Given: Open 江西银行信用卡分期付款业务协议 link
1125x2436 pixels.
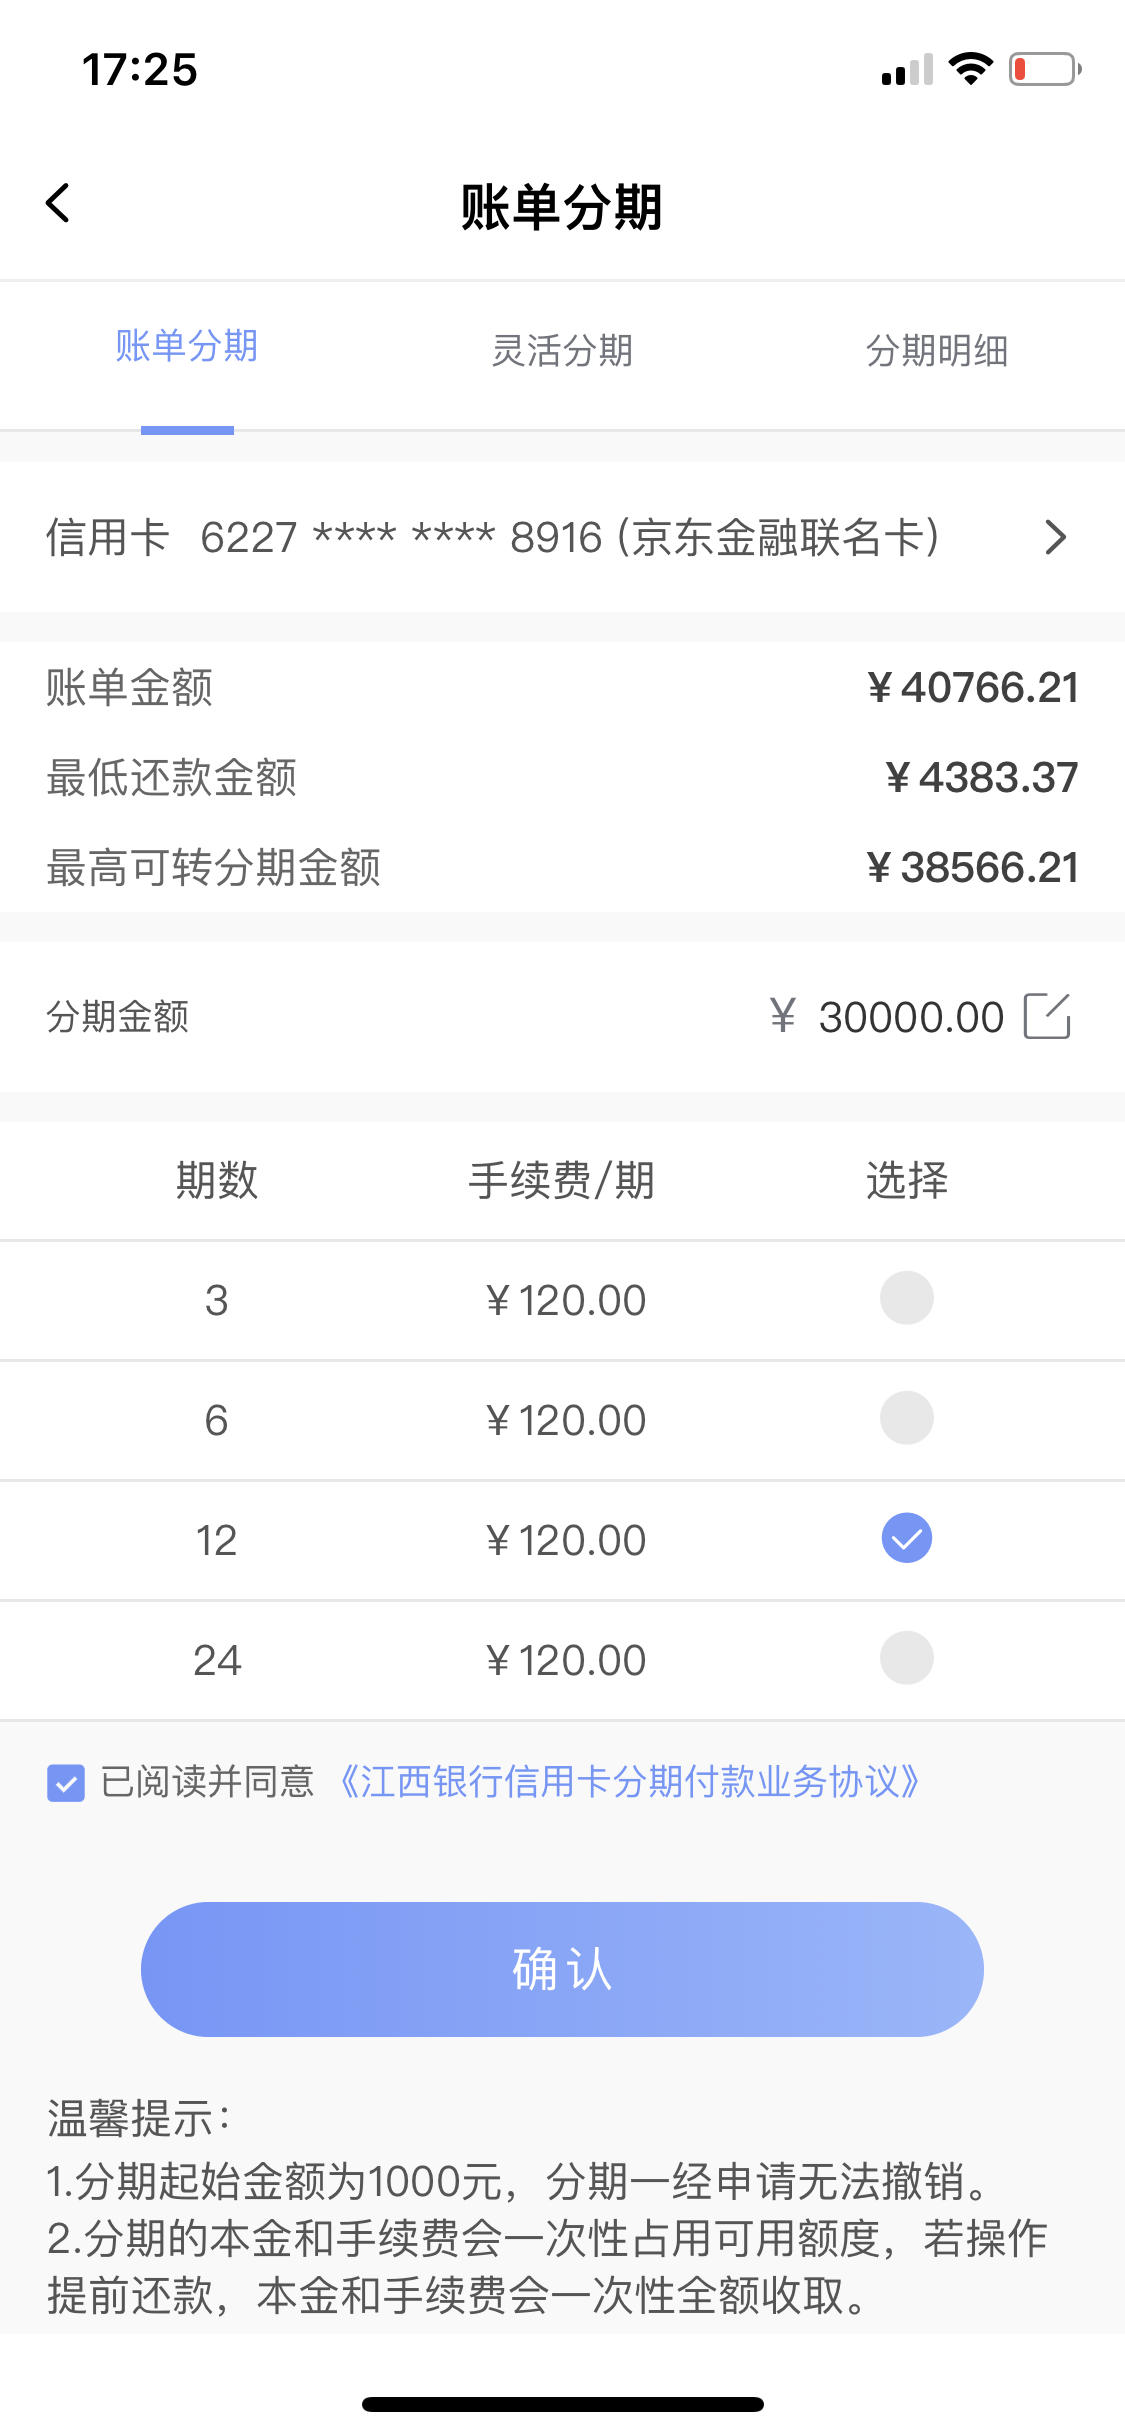Looking at the screenshot, I should pos(630,1782).
